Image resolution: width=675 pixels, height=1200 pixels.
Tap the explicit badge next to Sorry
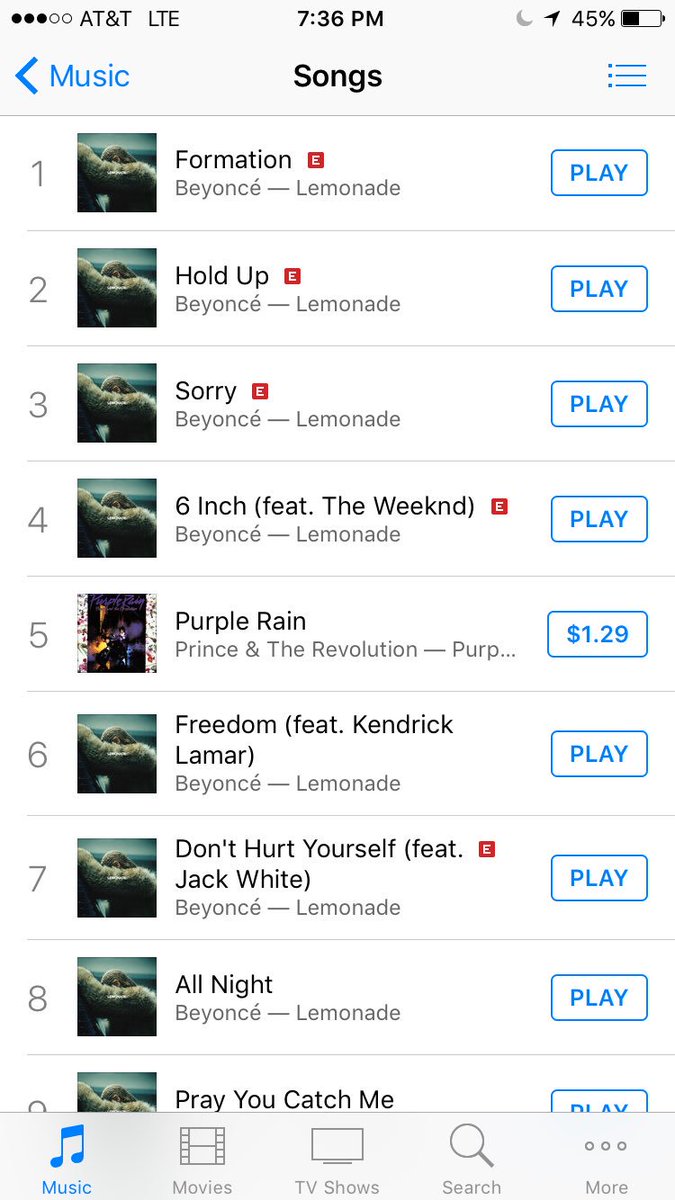pos(260,391)
